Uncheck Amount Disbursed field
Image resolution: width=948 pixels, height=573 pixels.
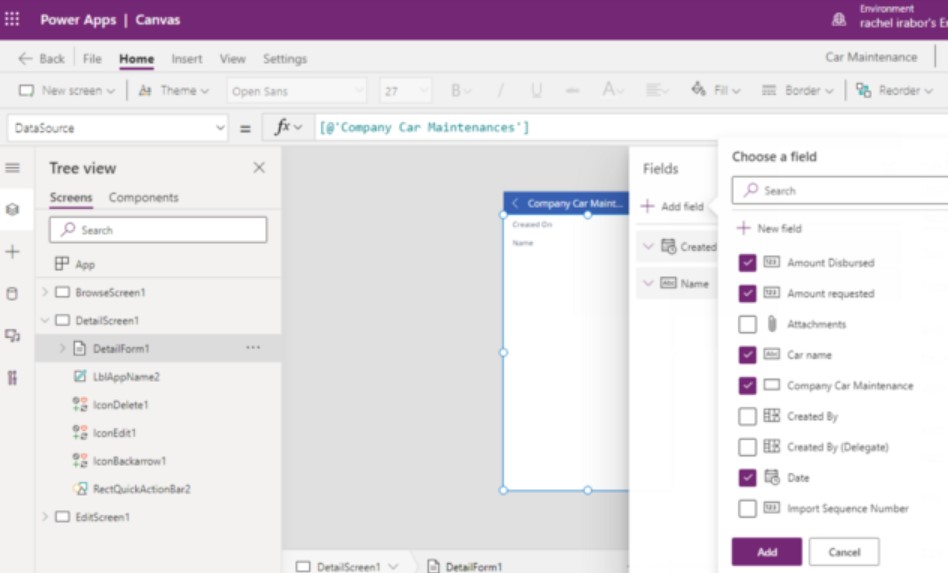(747, 263)
